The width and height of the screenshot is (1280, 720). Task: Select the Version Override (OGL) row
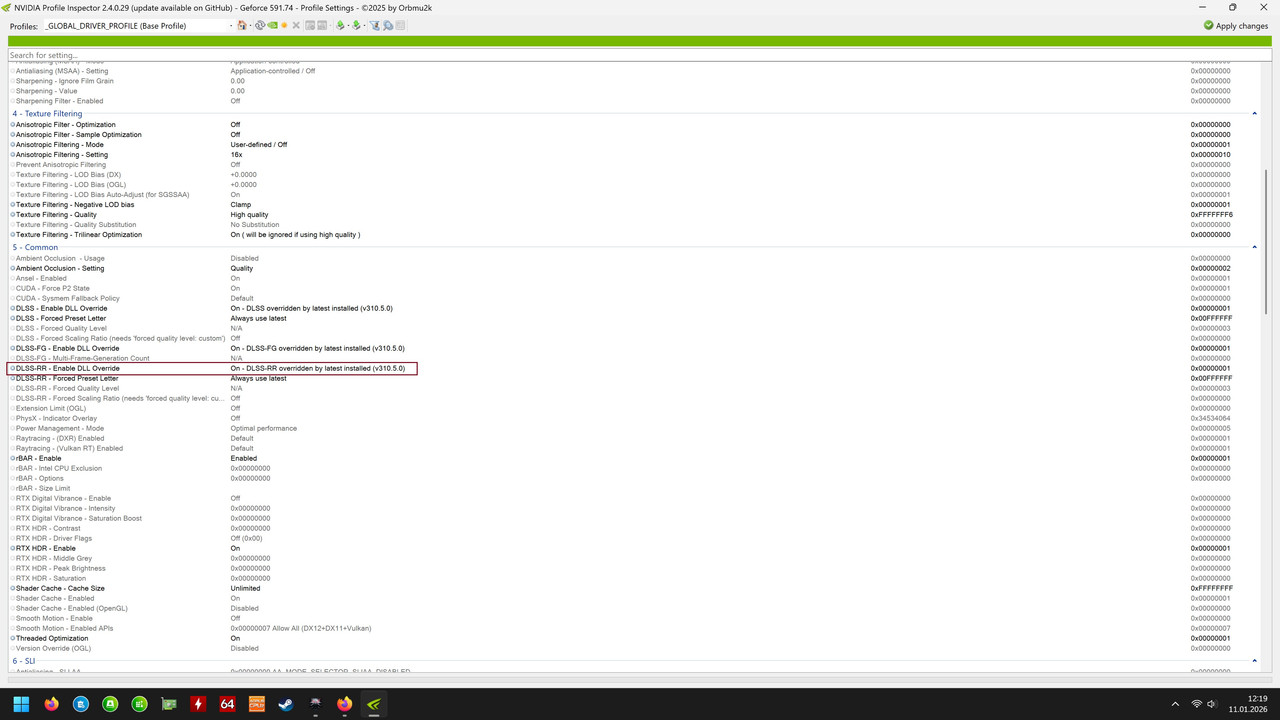(x=635, y=648)
